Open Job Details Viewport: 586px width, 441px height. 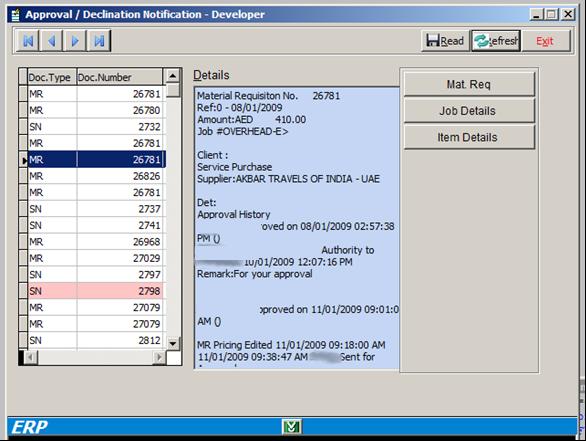[x=469, y=111]
